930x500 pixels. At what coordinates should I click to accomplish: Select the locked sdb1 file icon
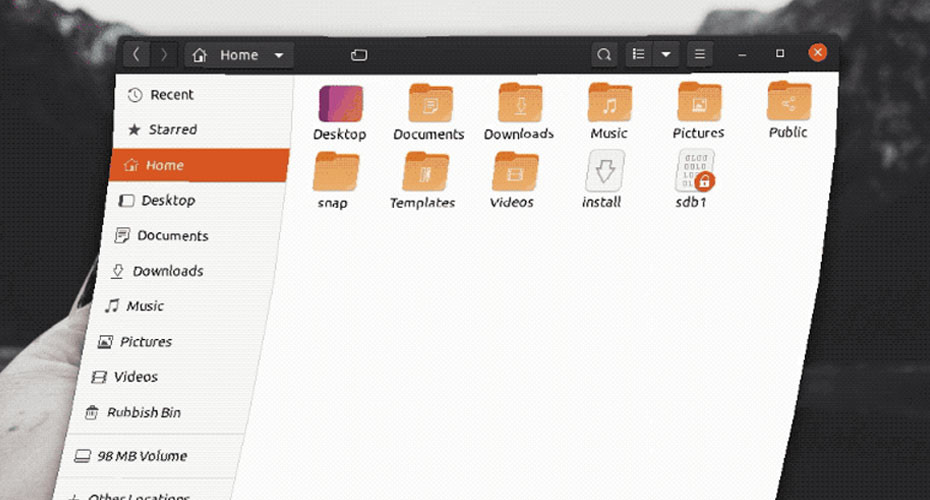click(695, 171)
